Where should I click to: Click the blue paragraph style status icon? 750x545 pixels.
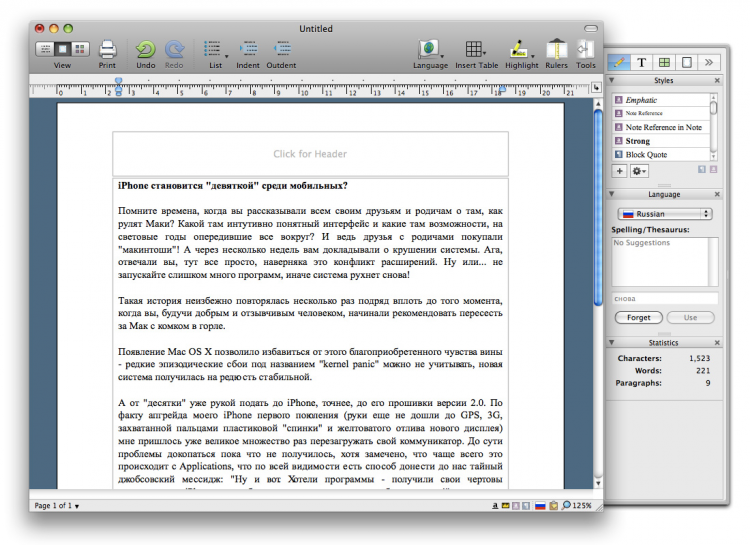(x=526, y=505)
